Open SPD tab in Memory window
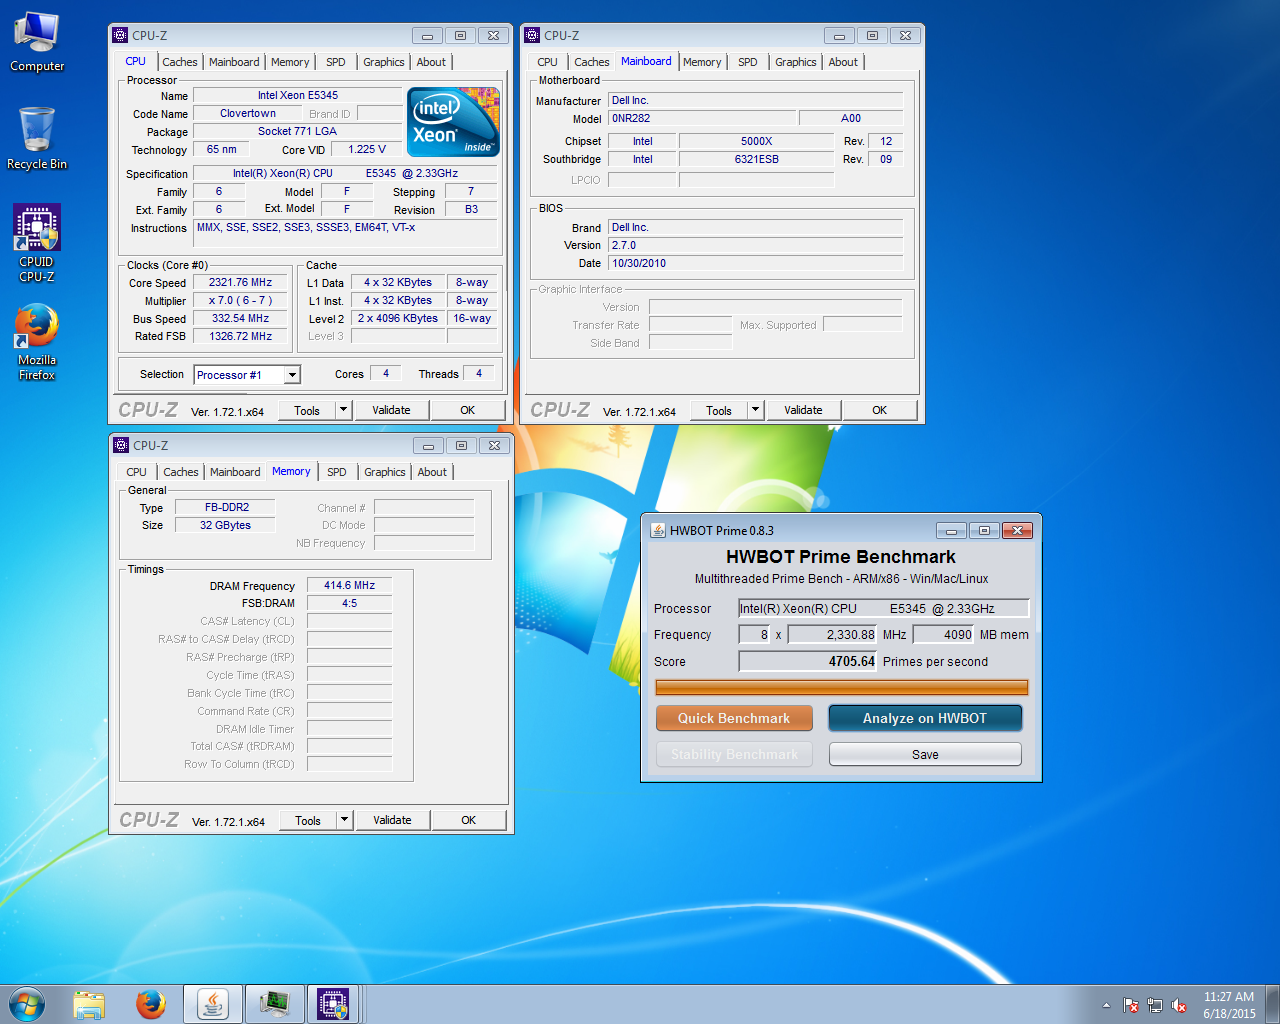The width and height of the screenshot is (1280, 1024). (x=337, y=472)
